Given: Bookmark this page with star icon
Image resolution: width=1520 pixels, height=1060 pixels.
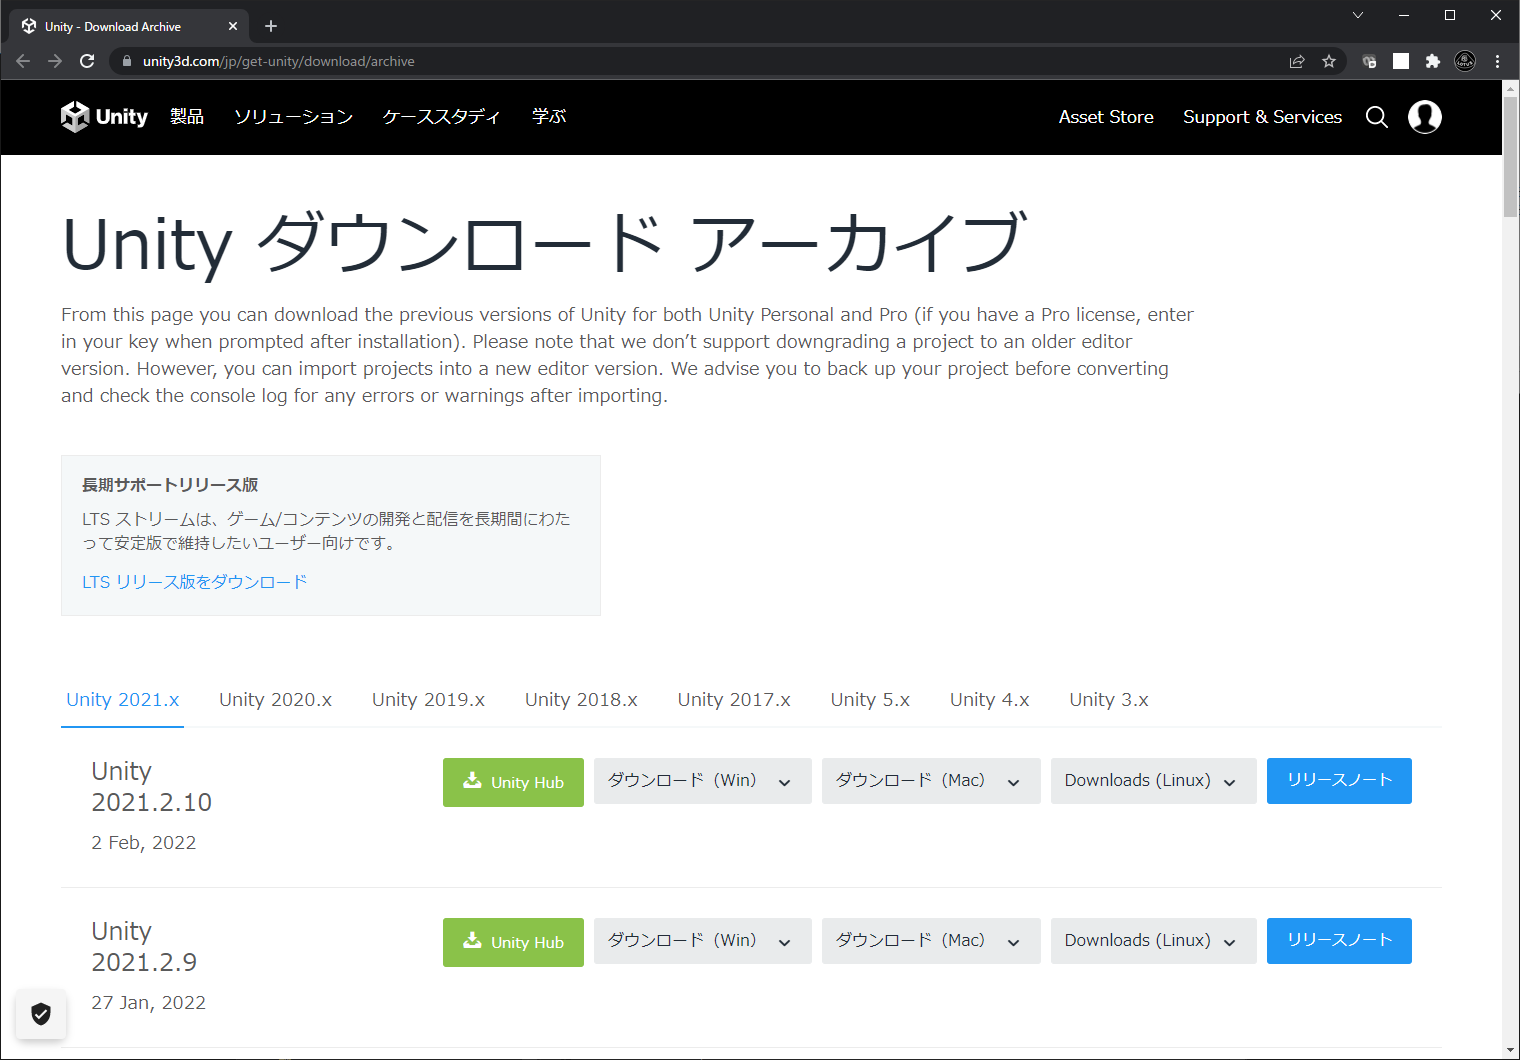Looking at the screenshot, I should click(1329, 61).
